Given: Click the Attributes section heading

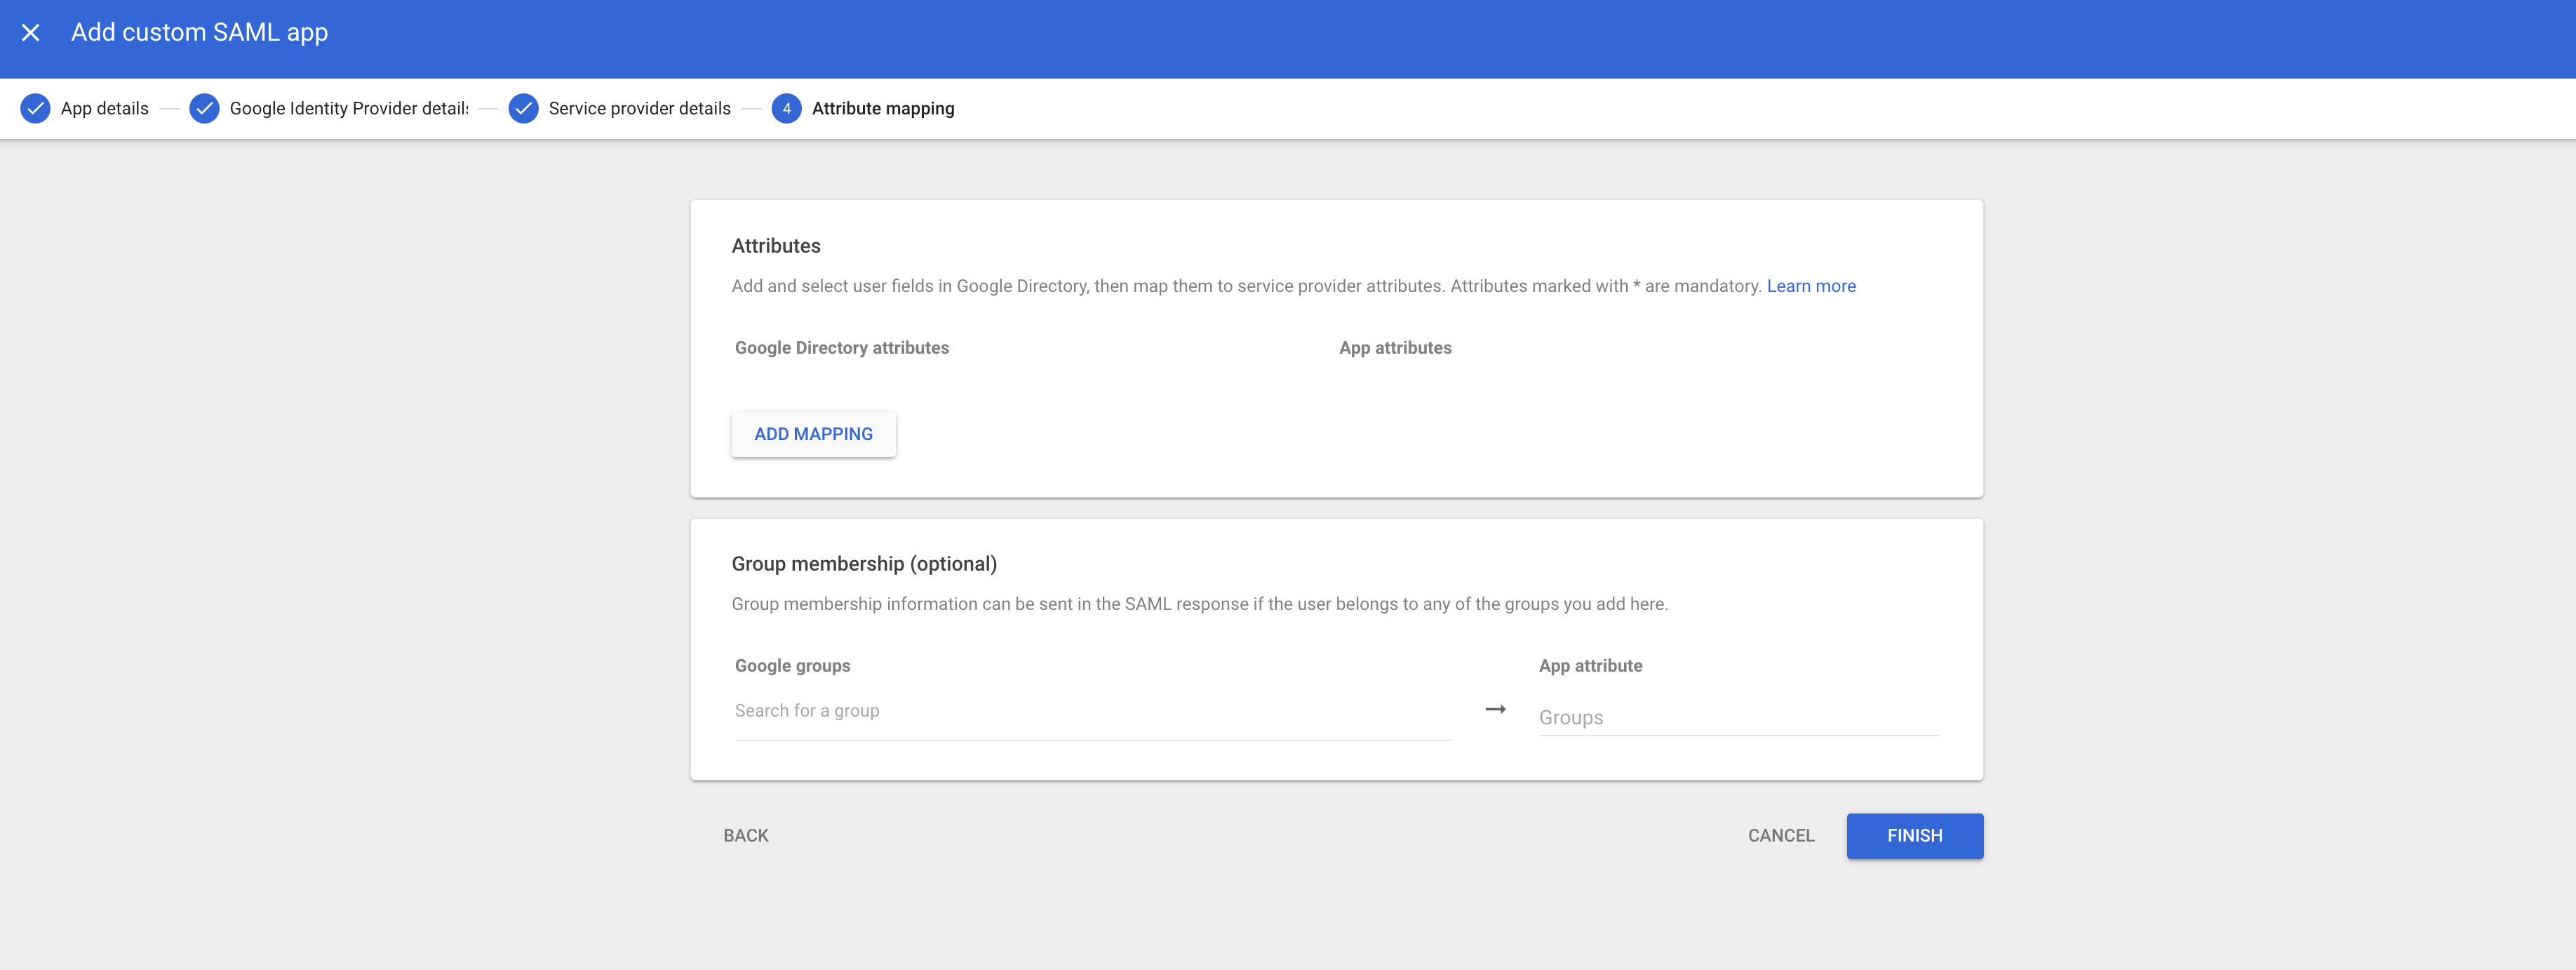Looking at the screenshot, I should point(775,246).
